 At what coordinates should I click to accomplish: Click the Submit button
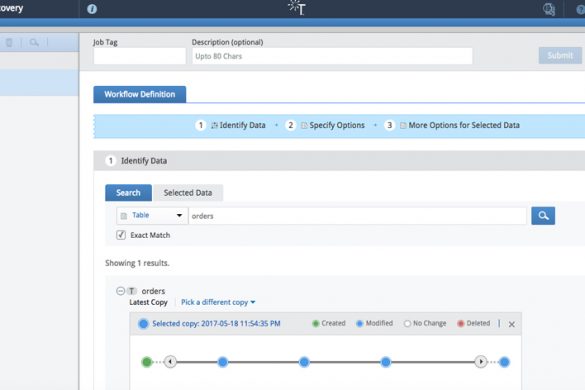point(560,56)
